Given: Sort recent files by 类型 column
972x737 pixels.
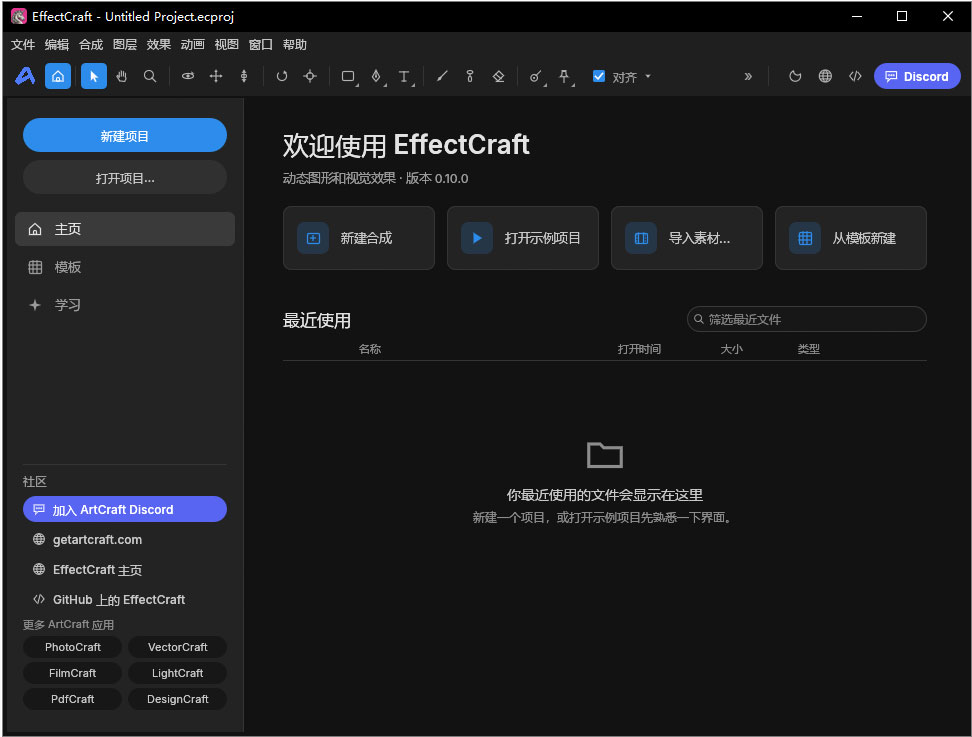Looking at the screenshot, I should (x=808, y=350).
